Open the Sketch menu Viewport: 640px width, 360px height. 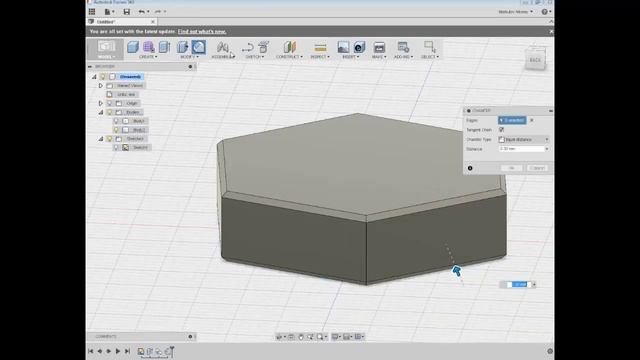click(x=255, y=57)
